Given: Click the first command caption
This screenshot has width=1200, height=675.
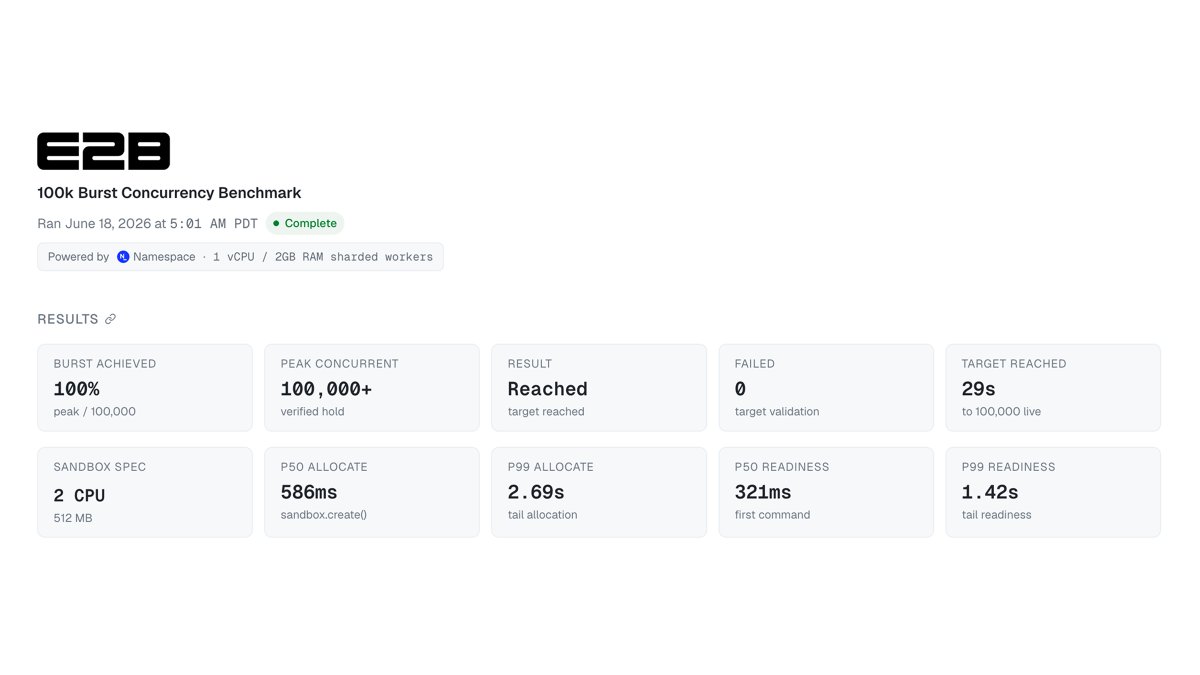Looking at the screenshot, I should (x=773, y=515).
